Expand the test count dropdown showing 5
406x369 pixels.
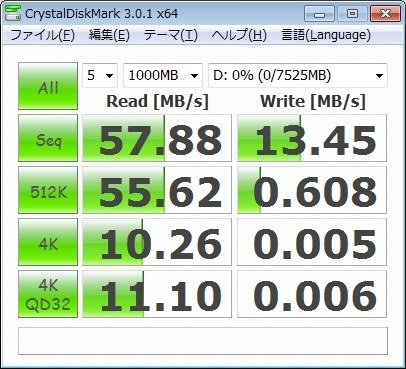point(100,75)
